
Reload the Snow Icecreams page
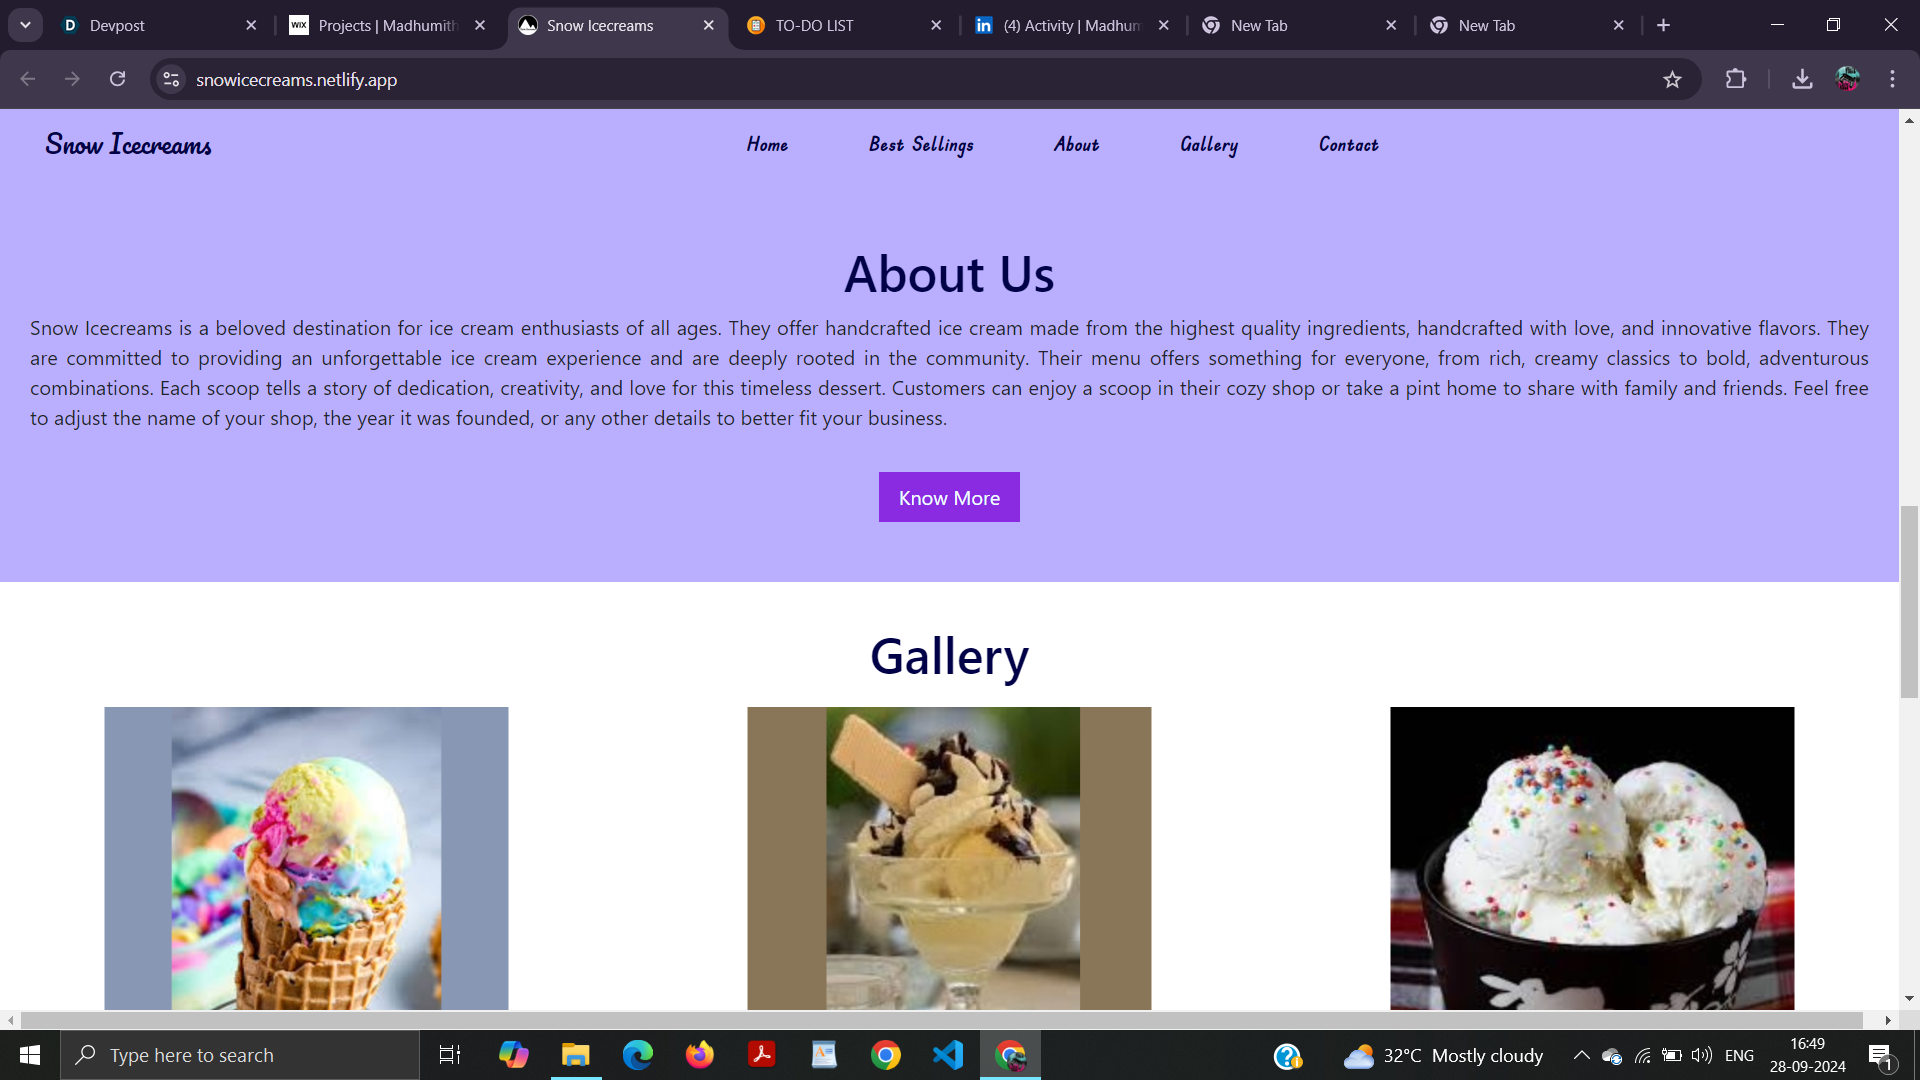pyautogui.click(x=117, y=79)
